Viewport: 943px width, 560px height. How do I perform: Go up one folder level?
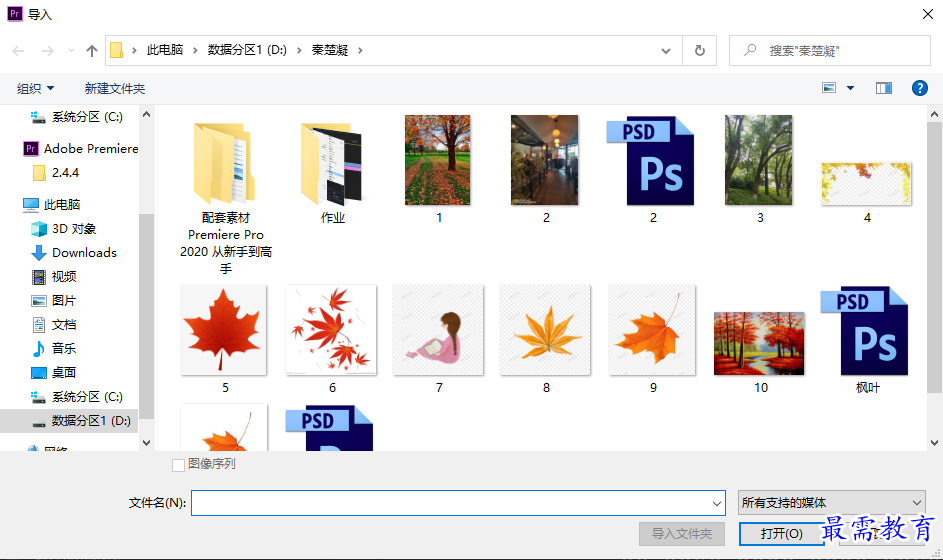[x=91, y=51]
